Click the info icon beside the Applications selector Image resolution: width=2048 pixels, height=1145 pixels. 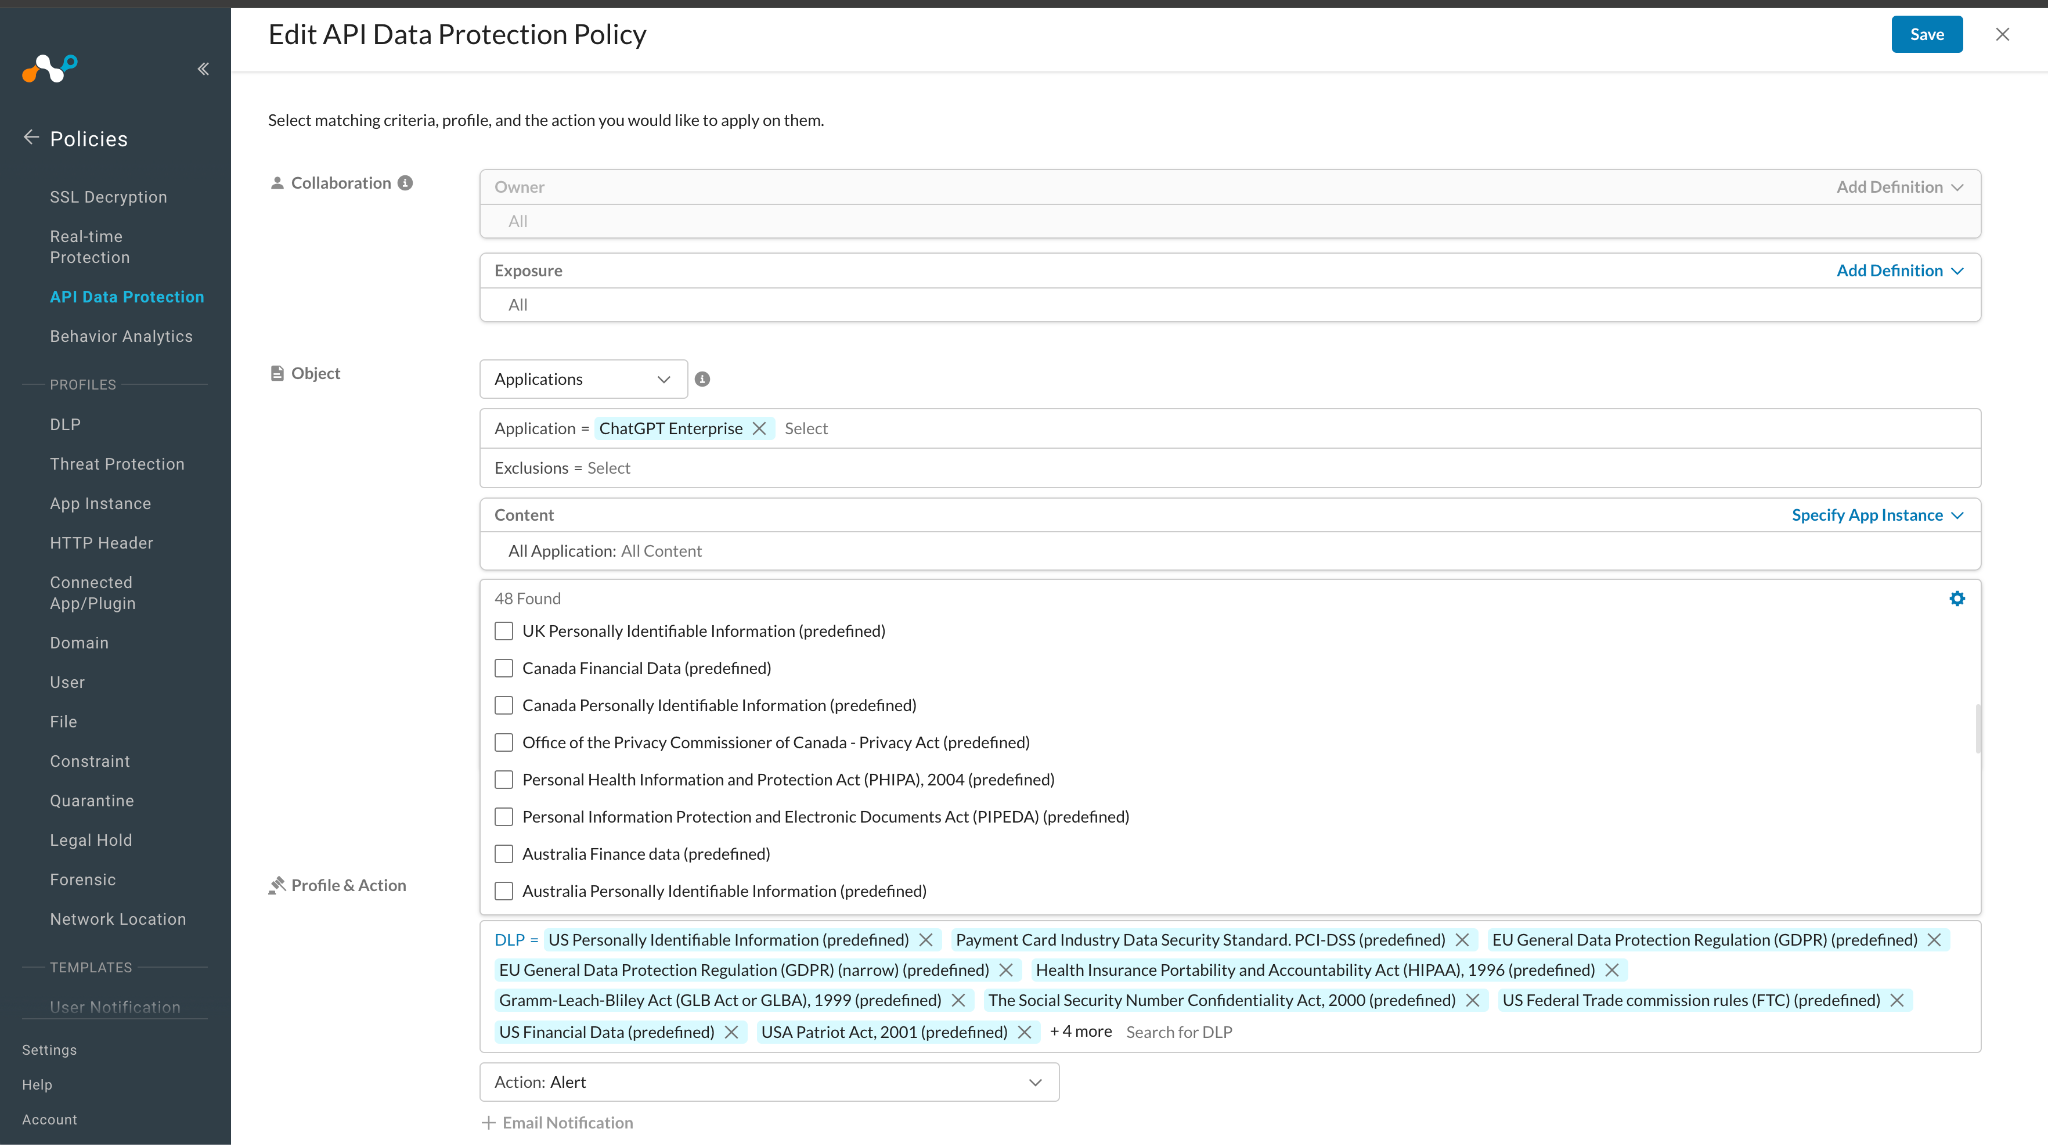point(703,379)
